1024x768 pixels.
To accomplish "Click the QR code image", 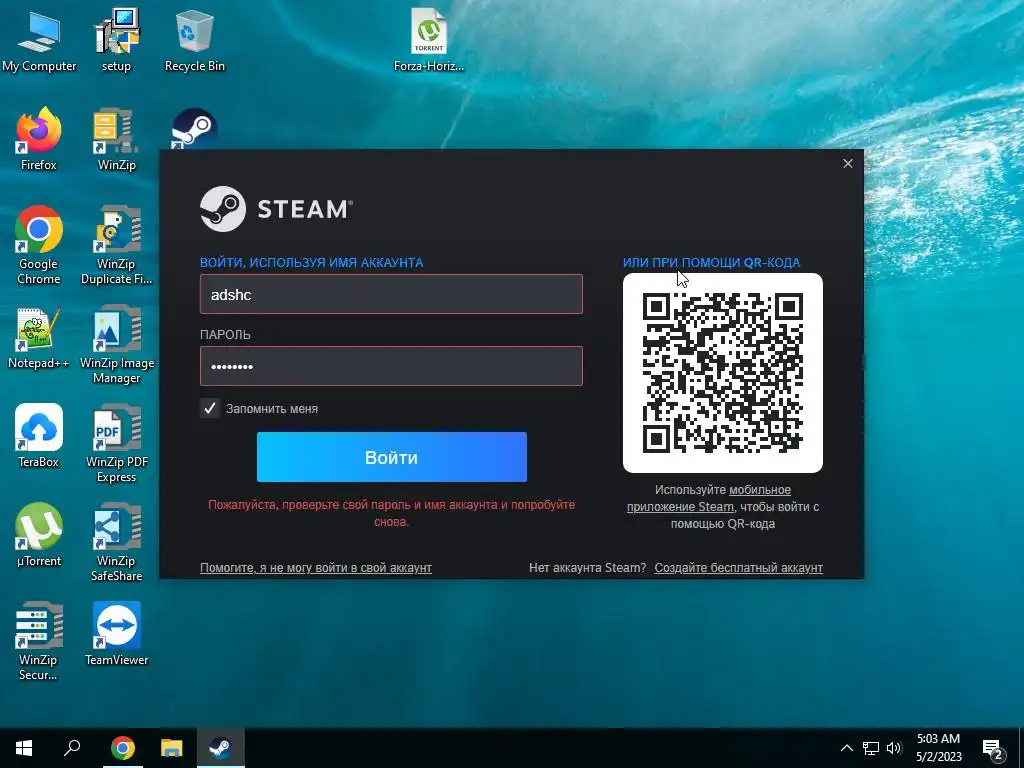I will coord(723,373).
